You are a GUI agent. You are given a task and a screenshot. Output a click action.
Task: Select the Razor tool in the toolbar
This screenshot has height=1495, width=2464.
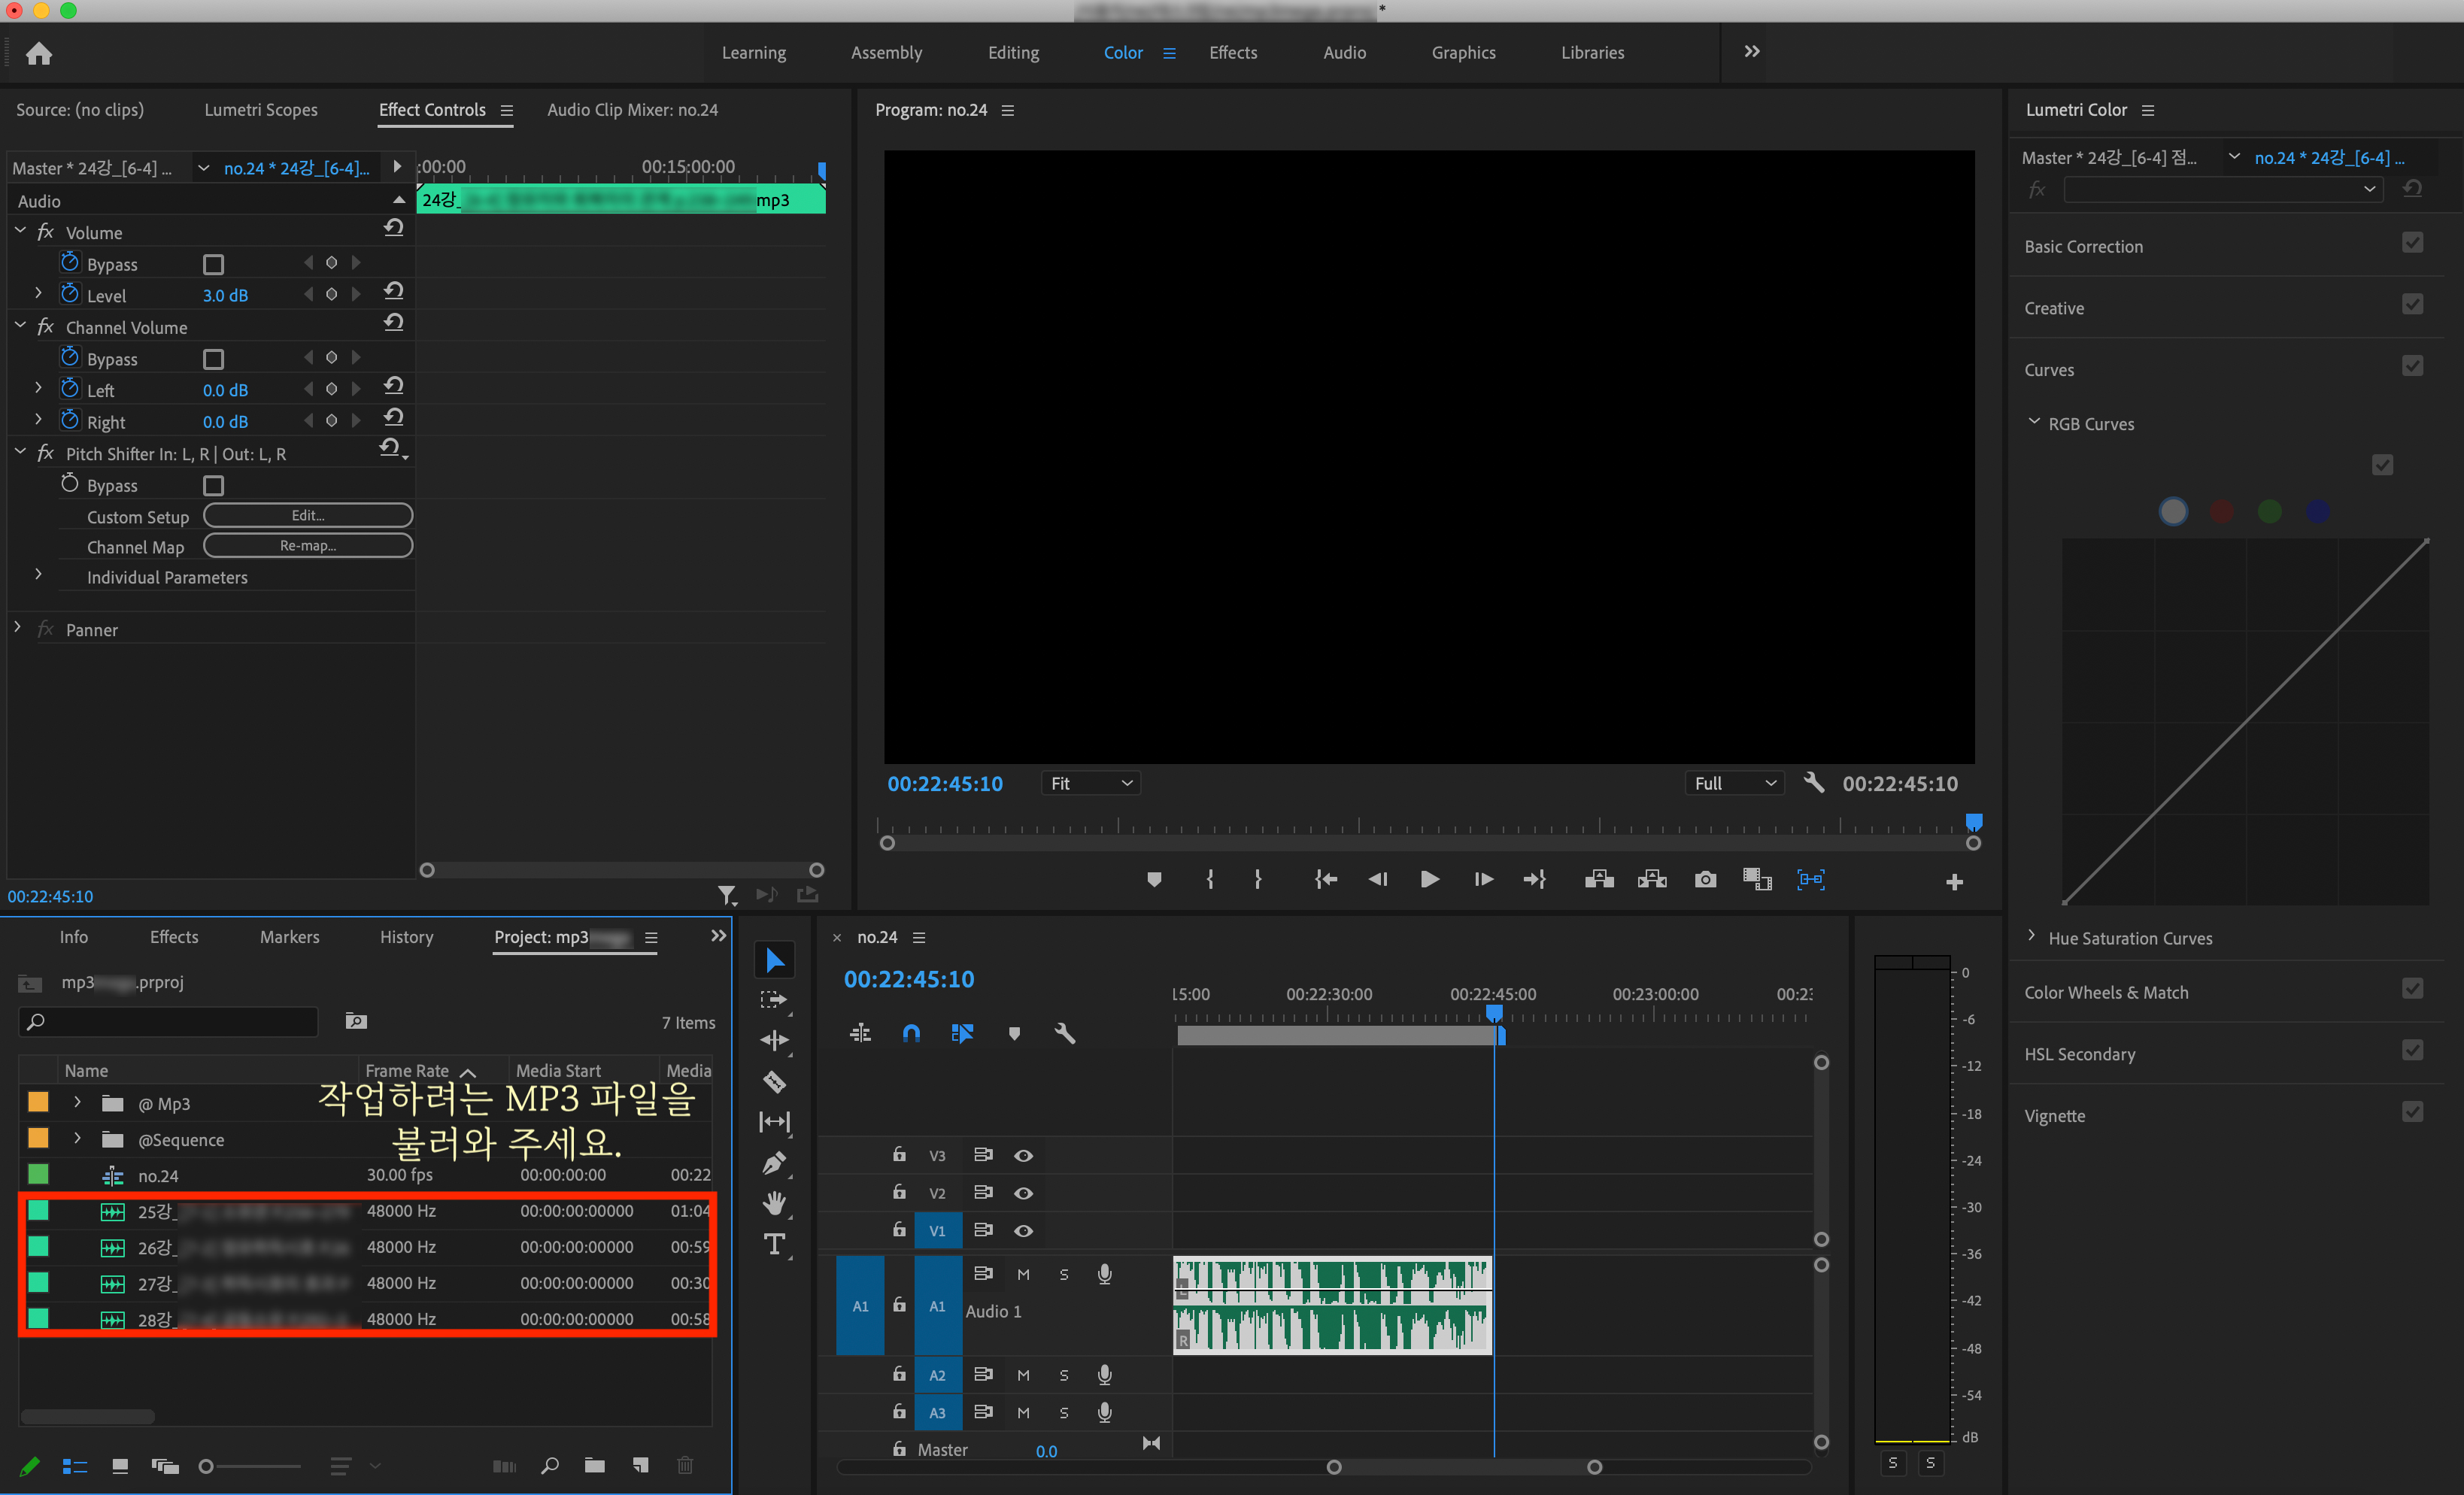(x=774, y=1081)
